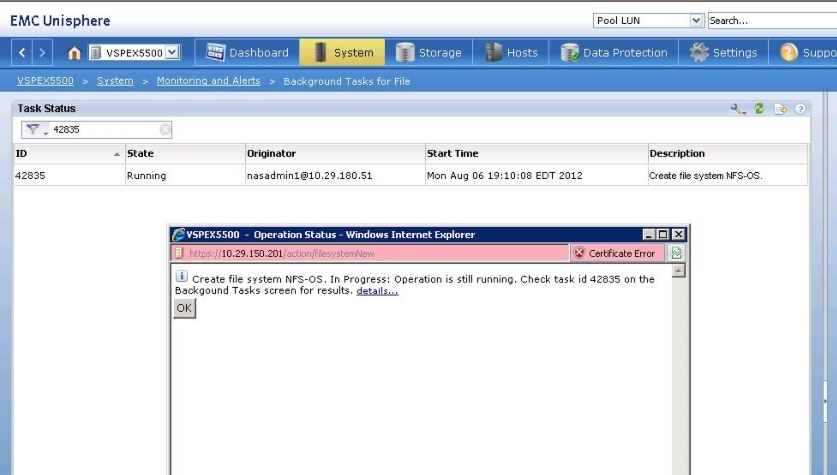Go to the Data Protection tab

pyautogui.click(x=614, y=52)
